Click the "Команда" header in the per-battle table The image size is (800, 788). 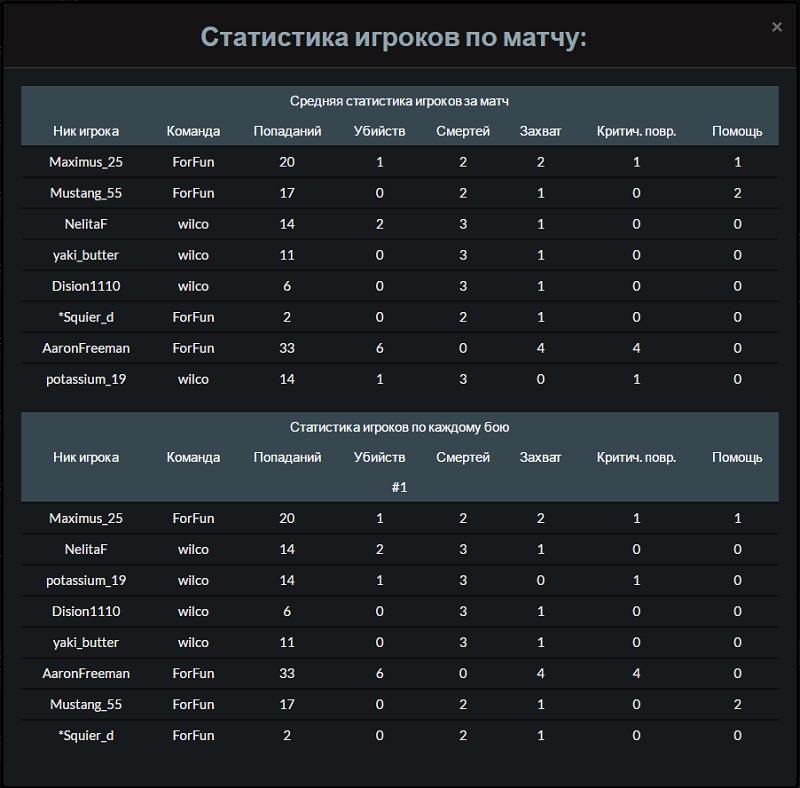193,457
